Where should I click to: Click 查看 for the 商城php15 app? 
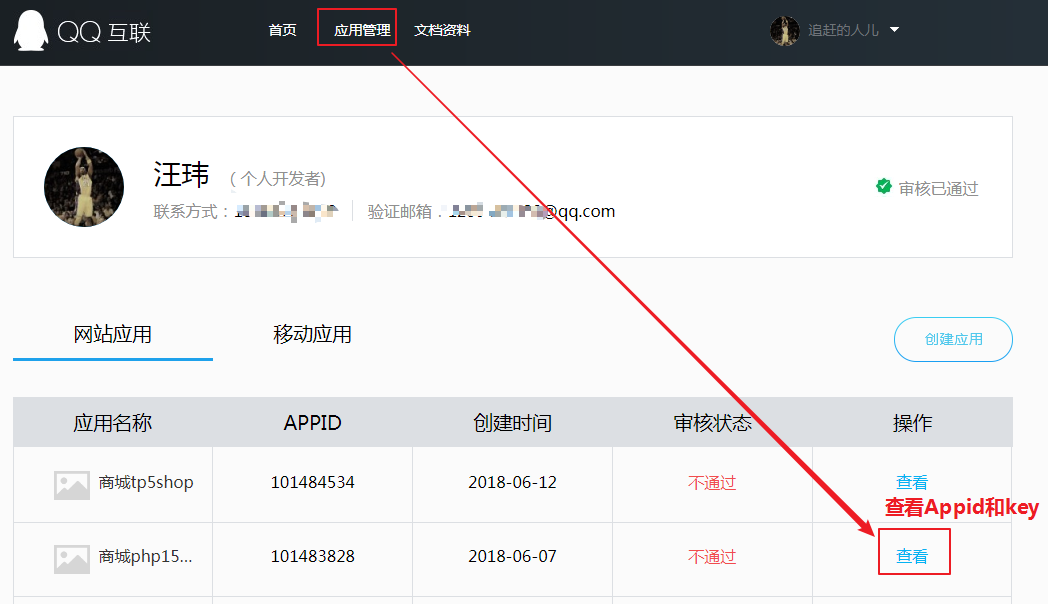coord(912,556)
